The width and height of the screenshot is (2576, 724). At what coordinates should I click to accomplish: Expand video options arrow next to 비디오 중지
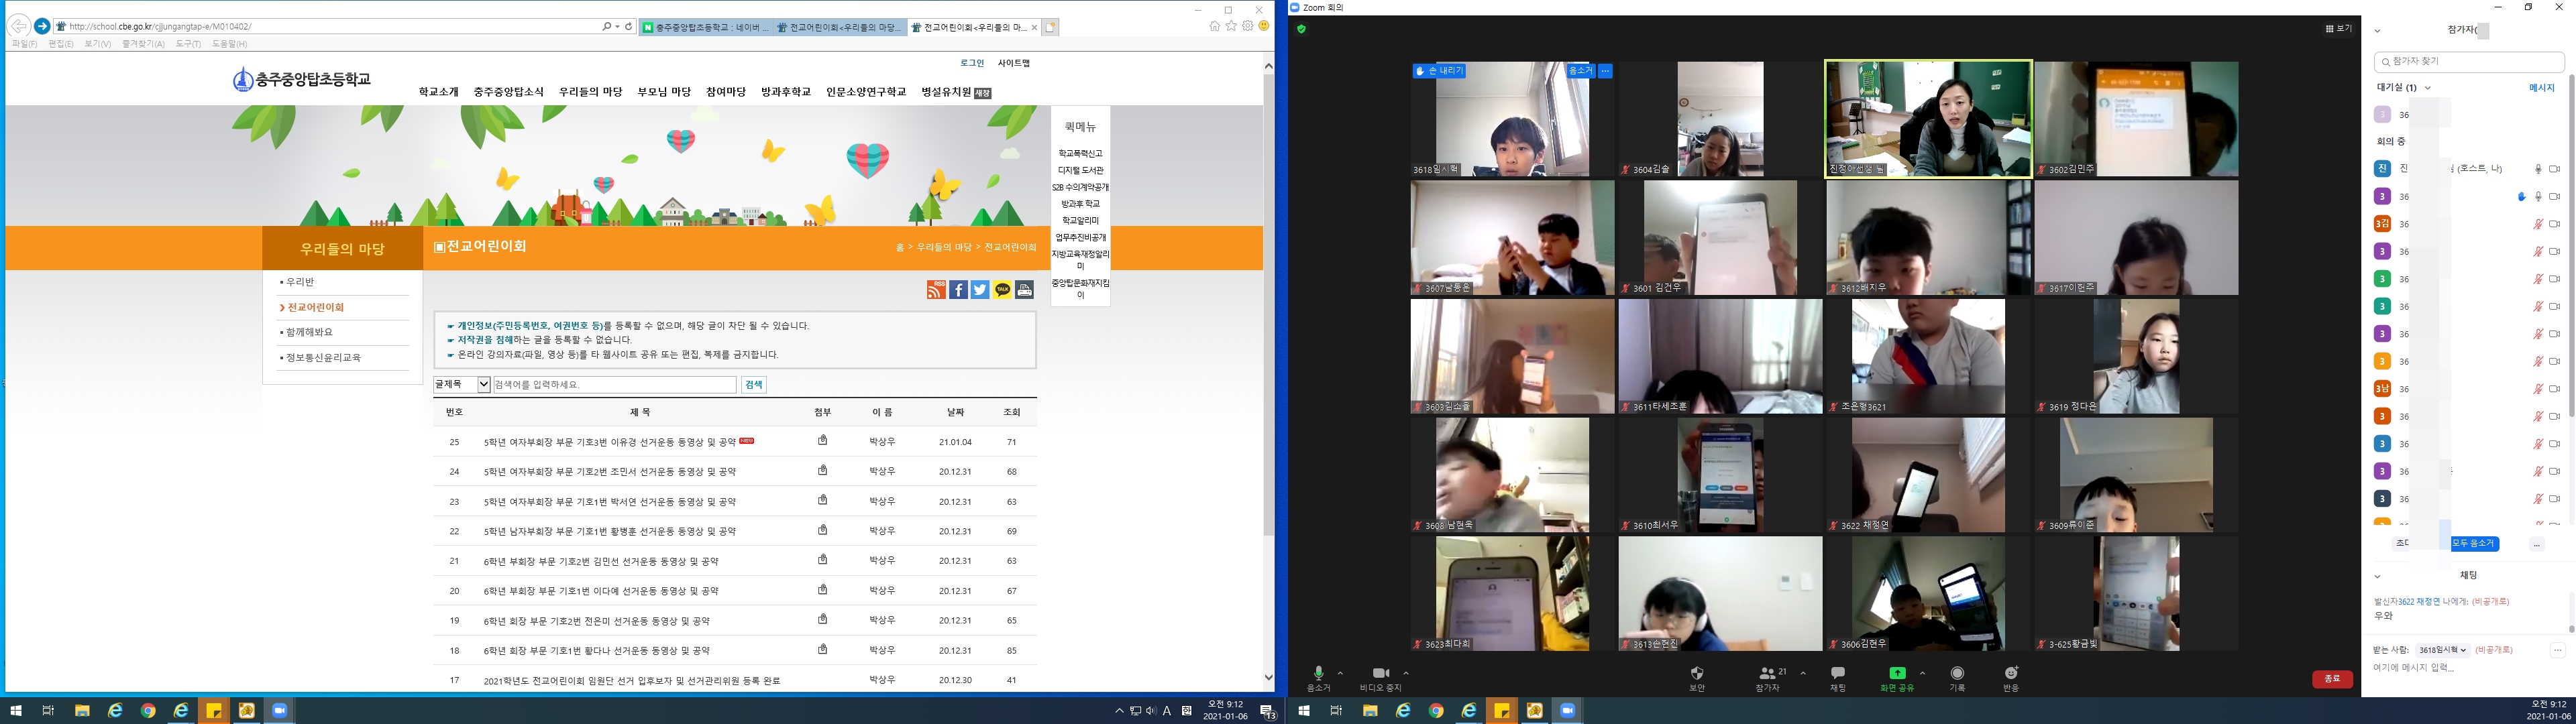(1406, 673)
